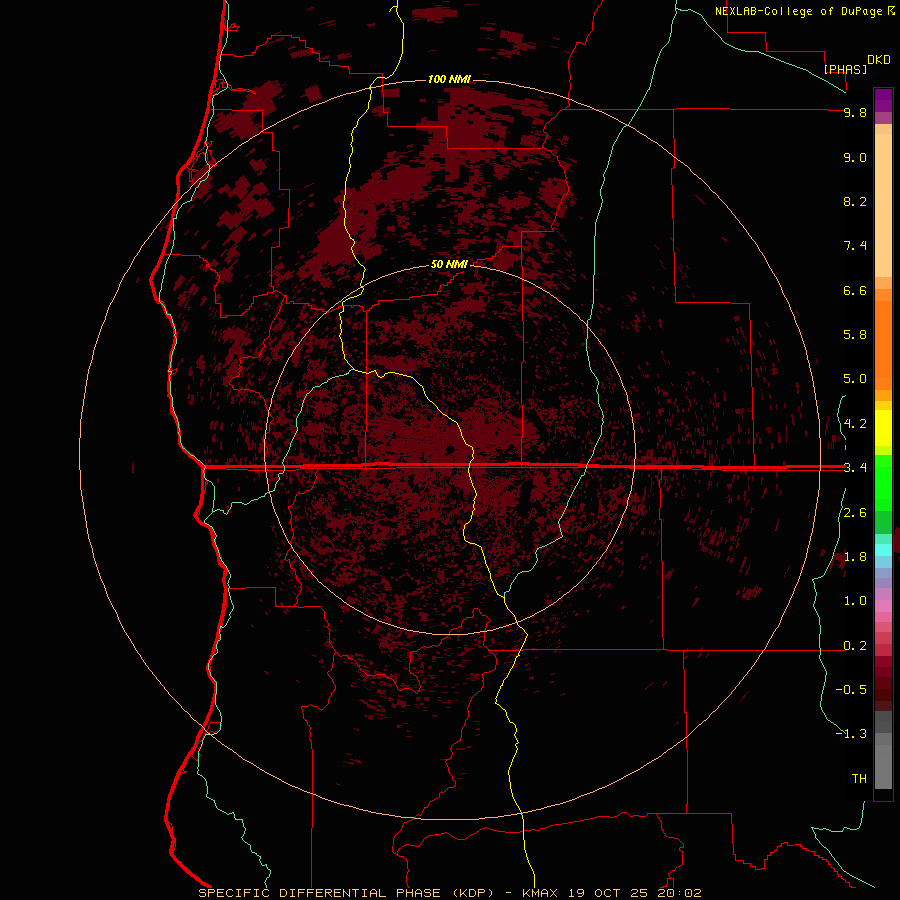Click the 7.4 scale value
Image resolution: width=900 pixels, height=900 pixels.
855,246
